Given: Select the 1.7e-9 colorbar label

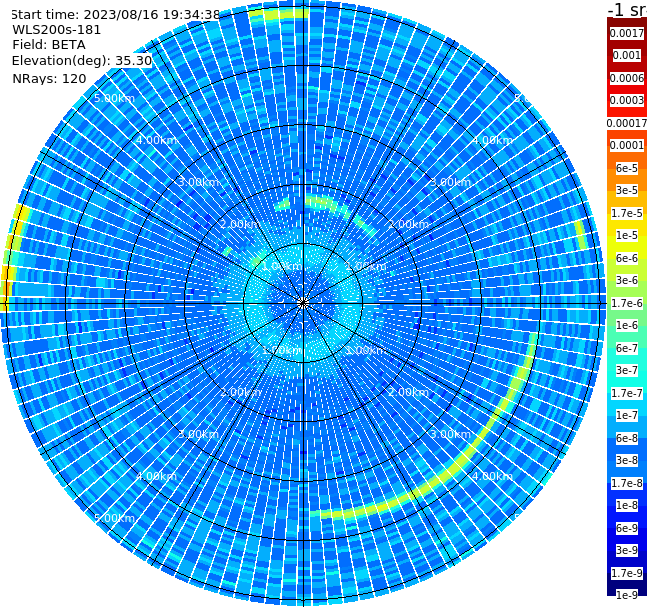Looking at the screenshot, I should point(627,573).
